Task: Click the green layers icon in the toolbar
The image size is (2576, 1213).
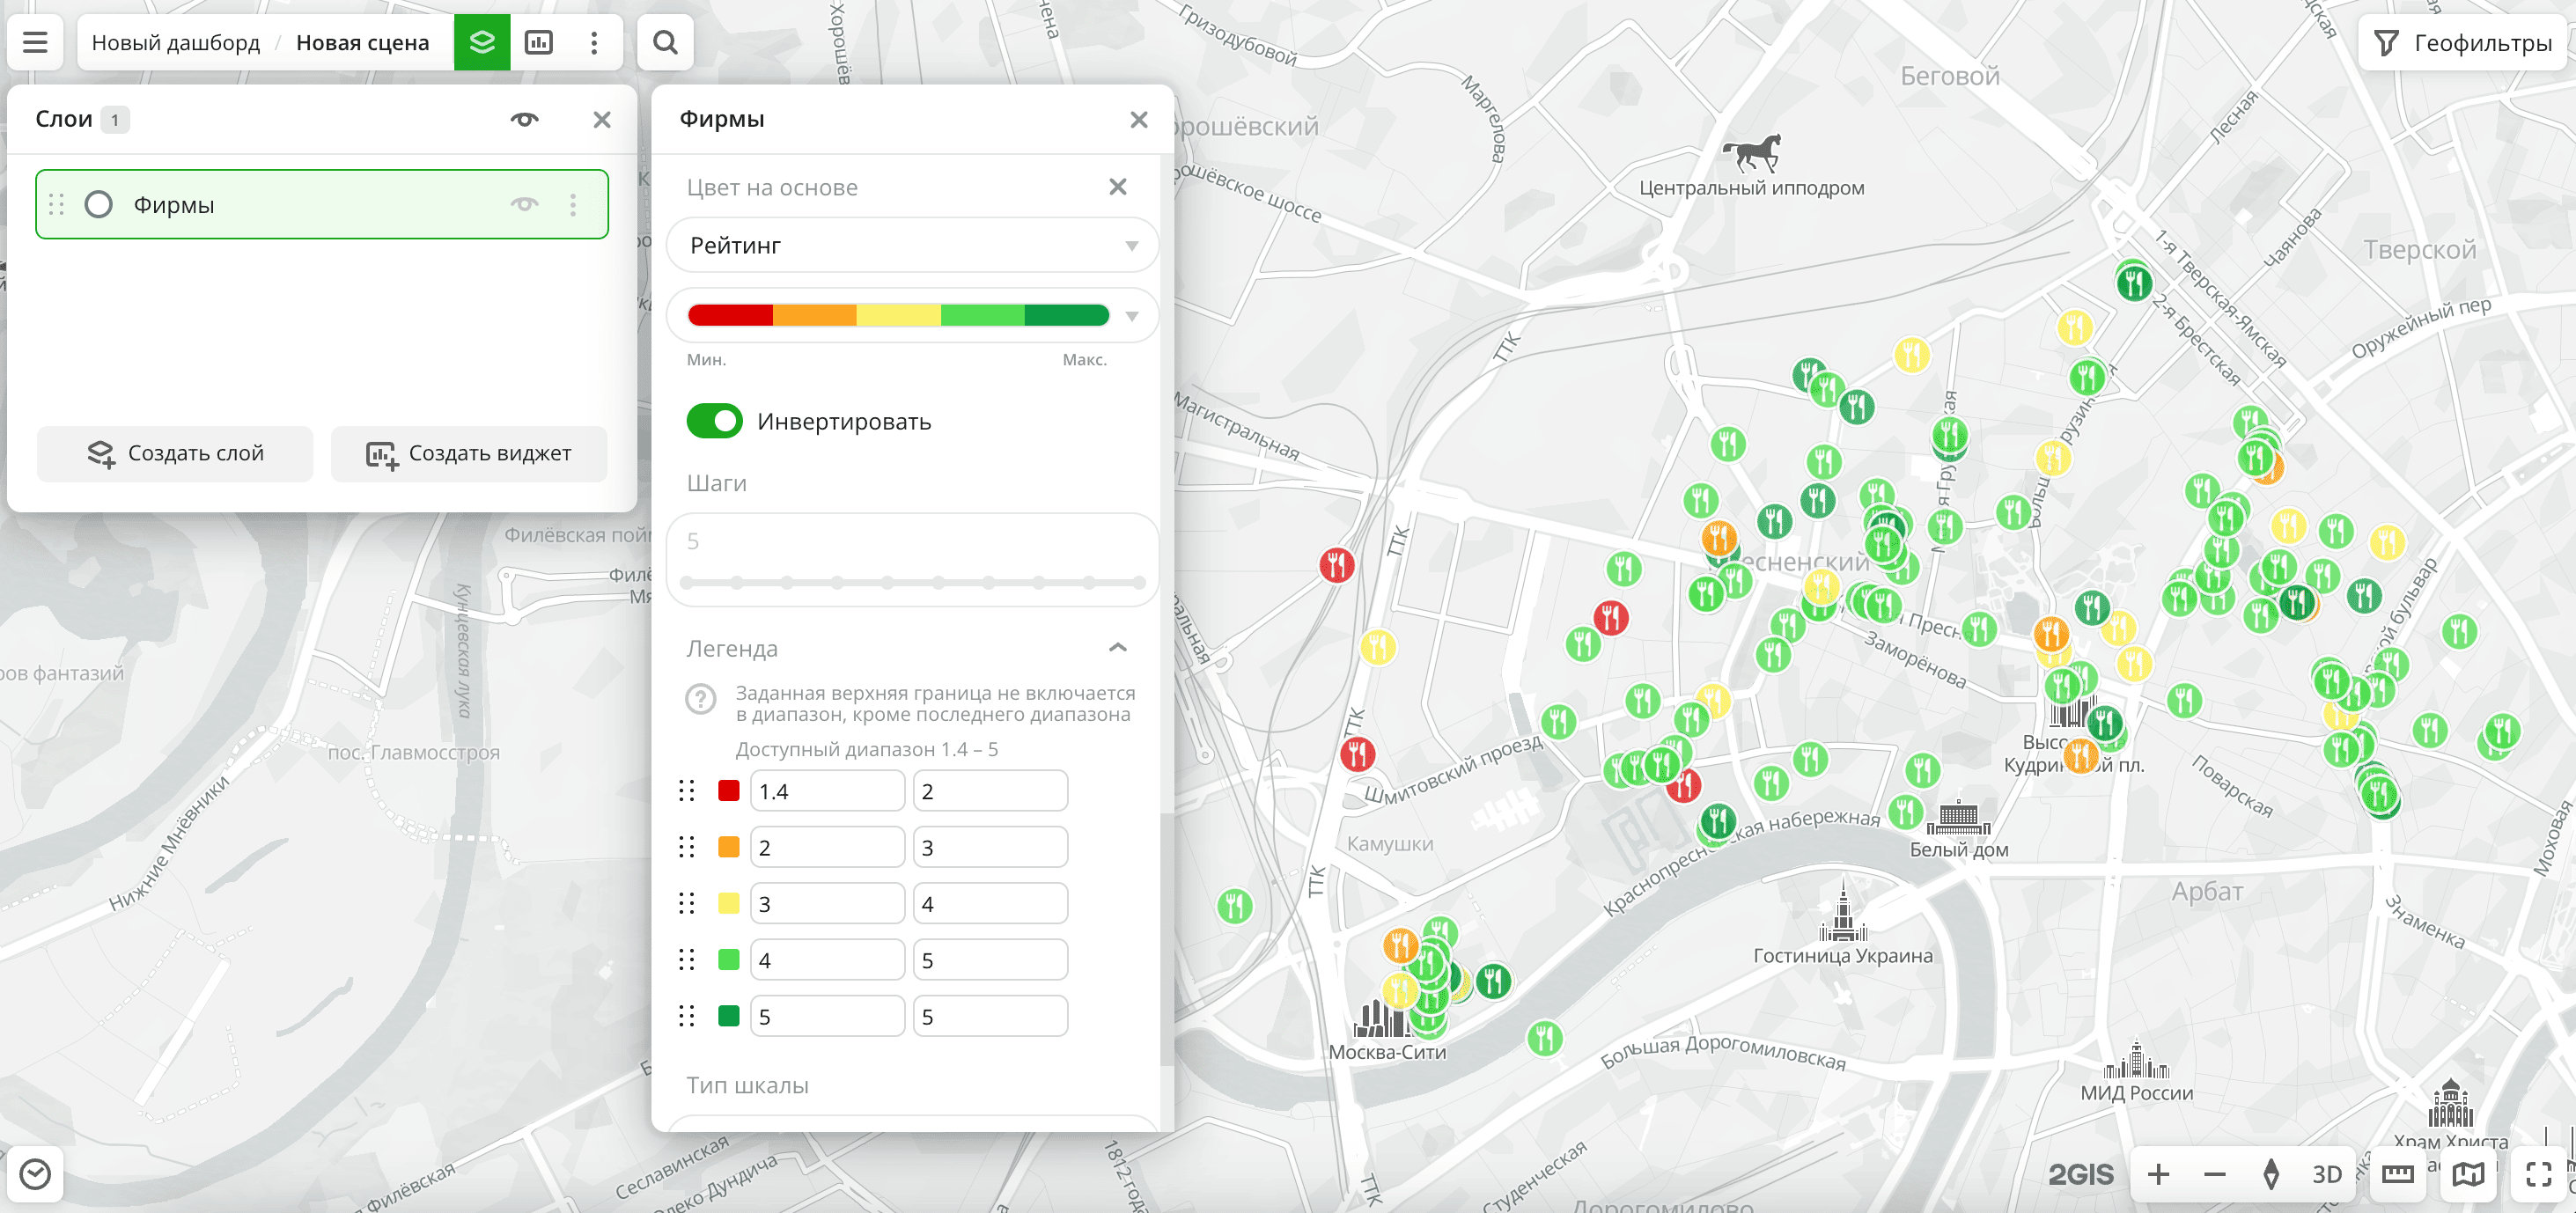Action: point(482,42)
